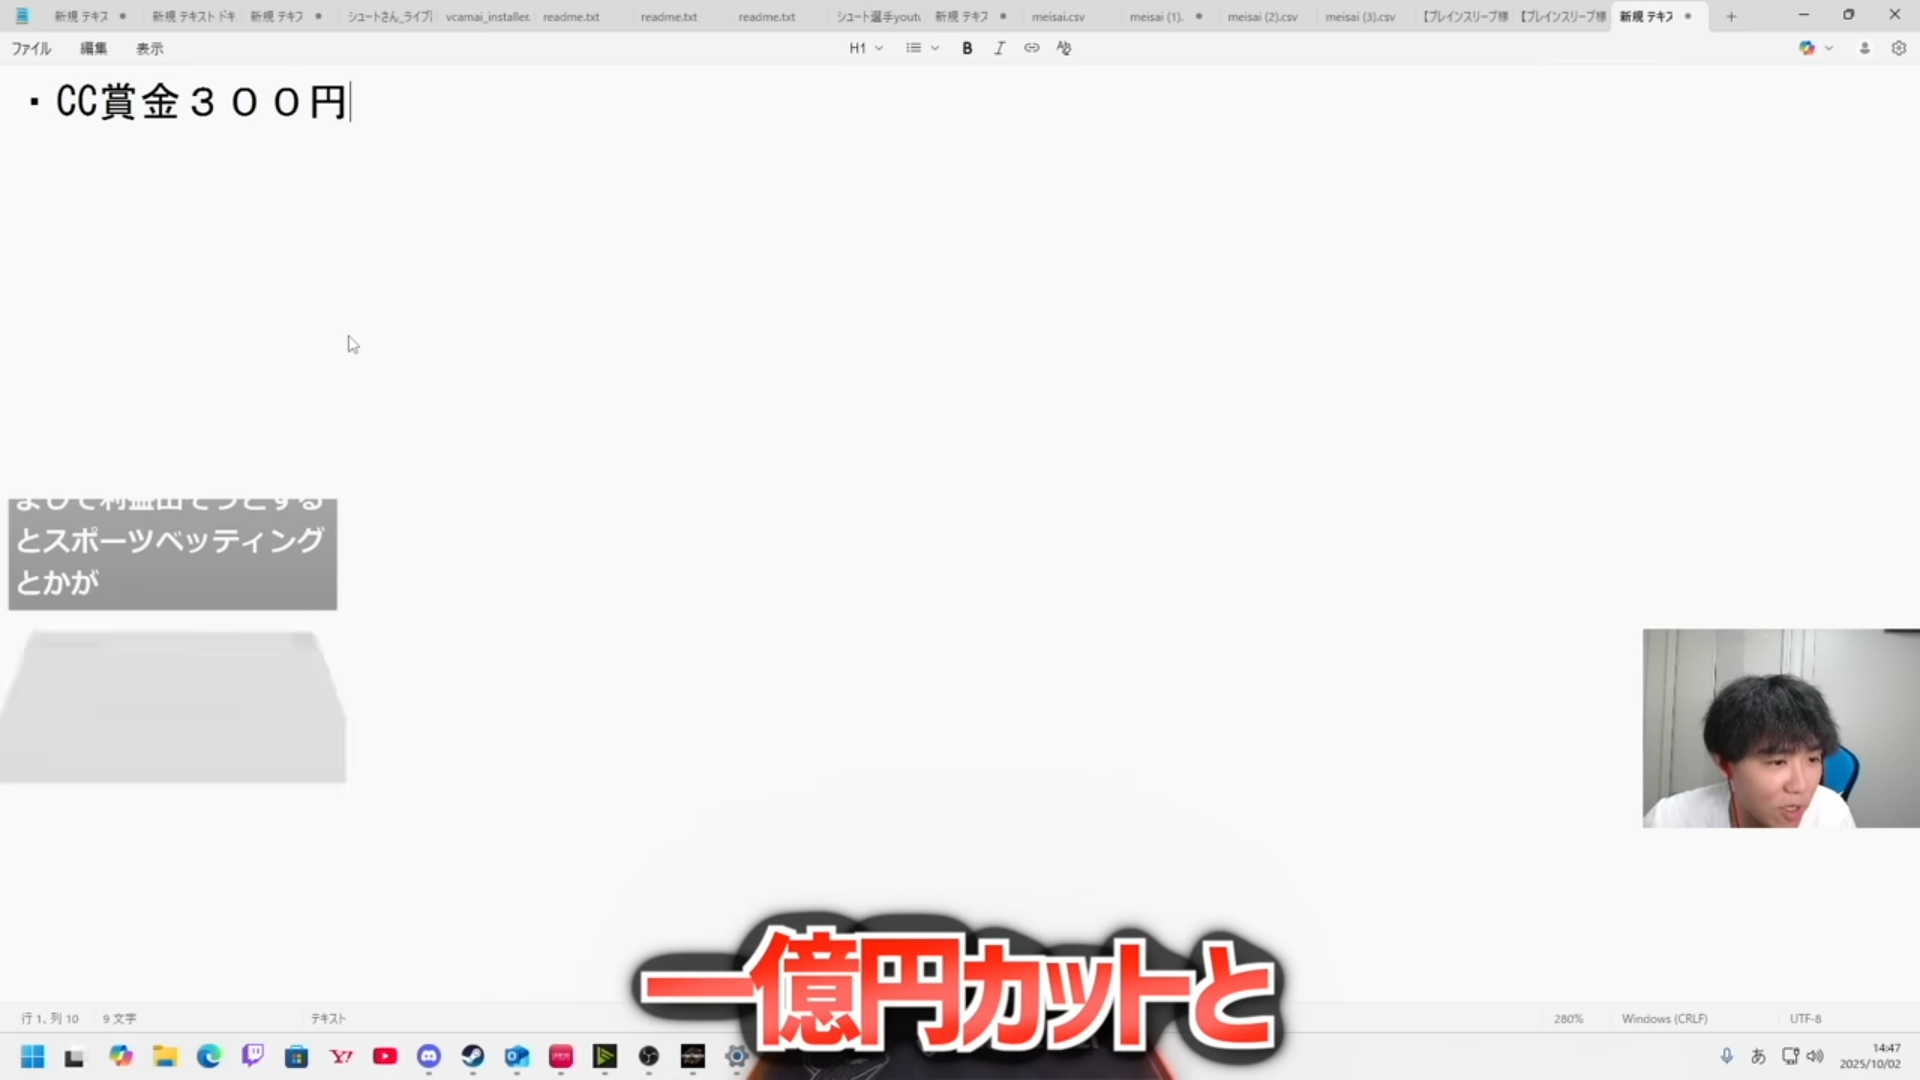Switch to vcamai_installer tab
Viewport: 1920px width, 1080px height.
(487, 16)
